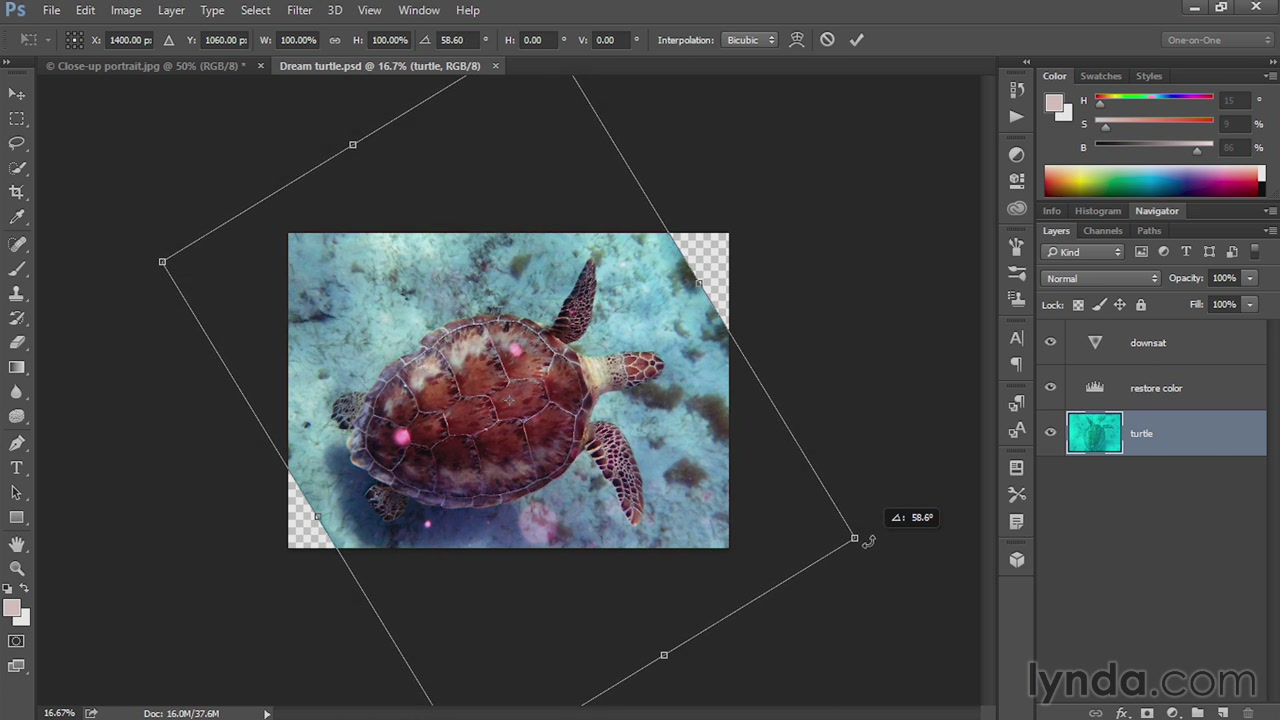This screenshot has width=1280, height=720.
Task: Select the Healing Brush tool
Action: (x=17, y=244)
